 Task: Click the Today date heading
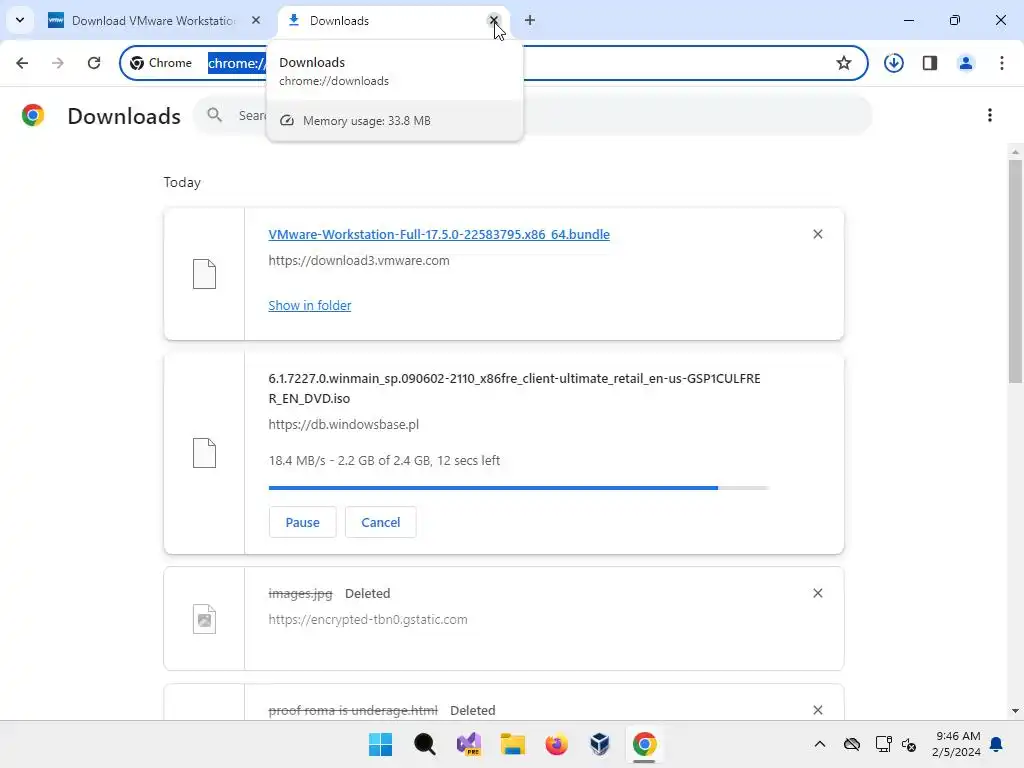pos(182,182)
